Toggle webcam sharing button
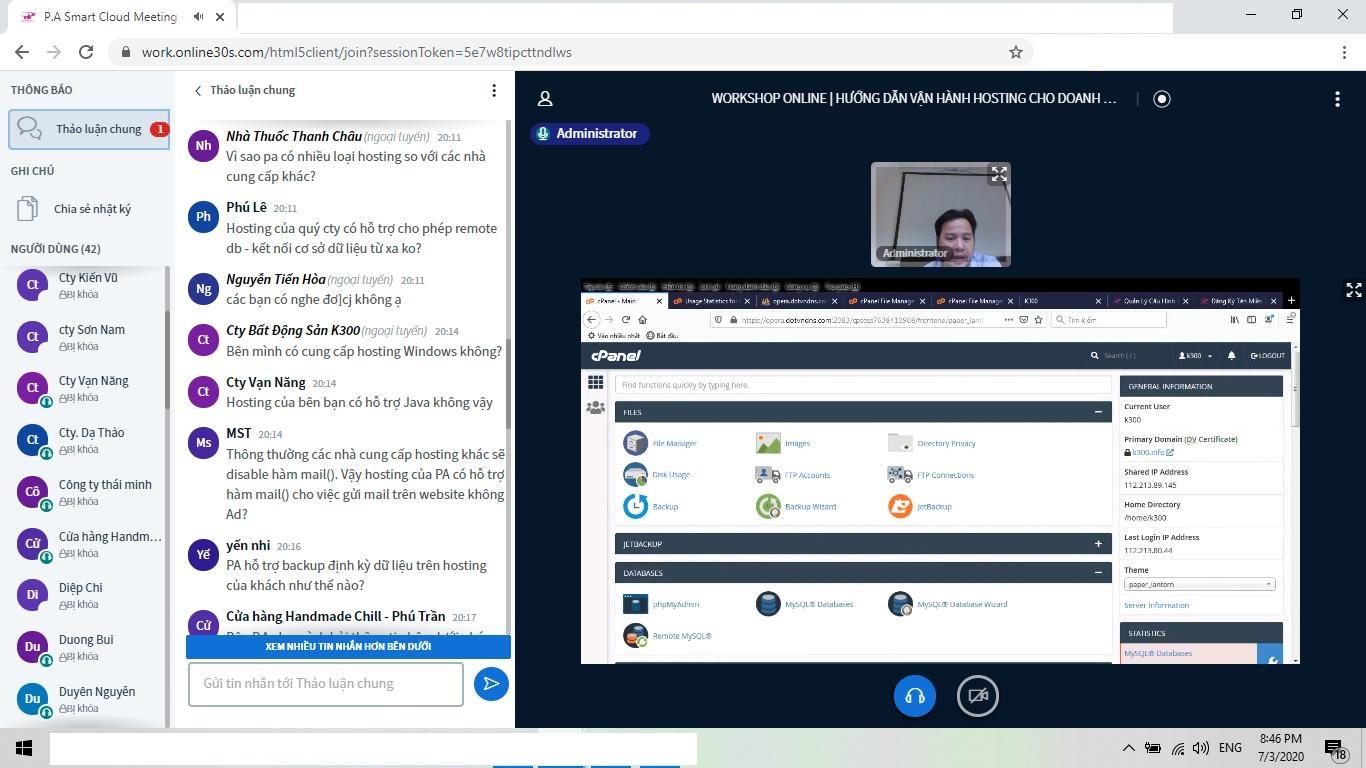 (x=978, y=696)
